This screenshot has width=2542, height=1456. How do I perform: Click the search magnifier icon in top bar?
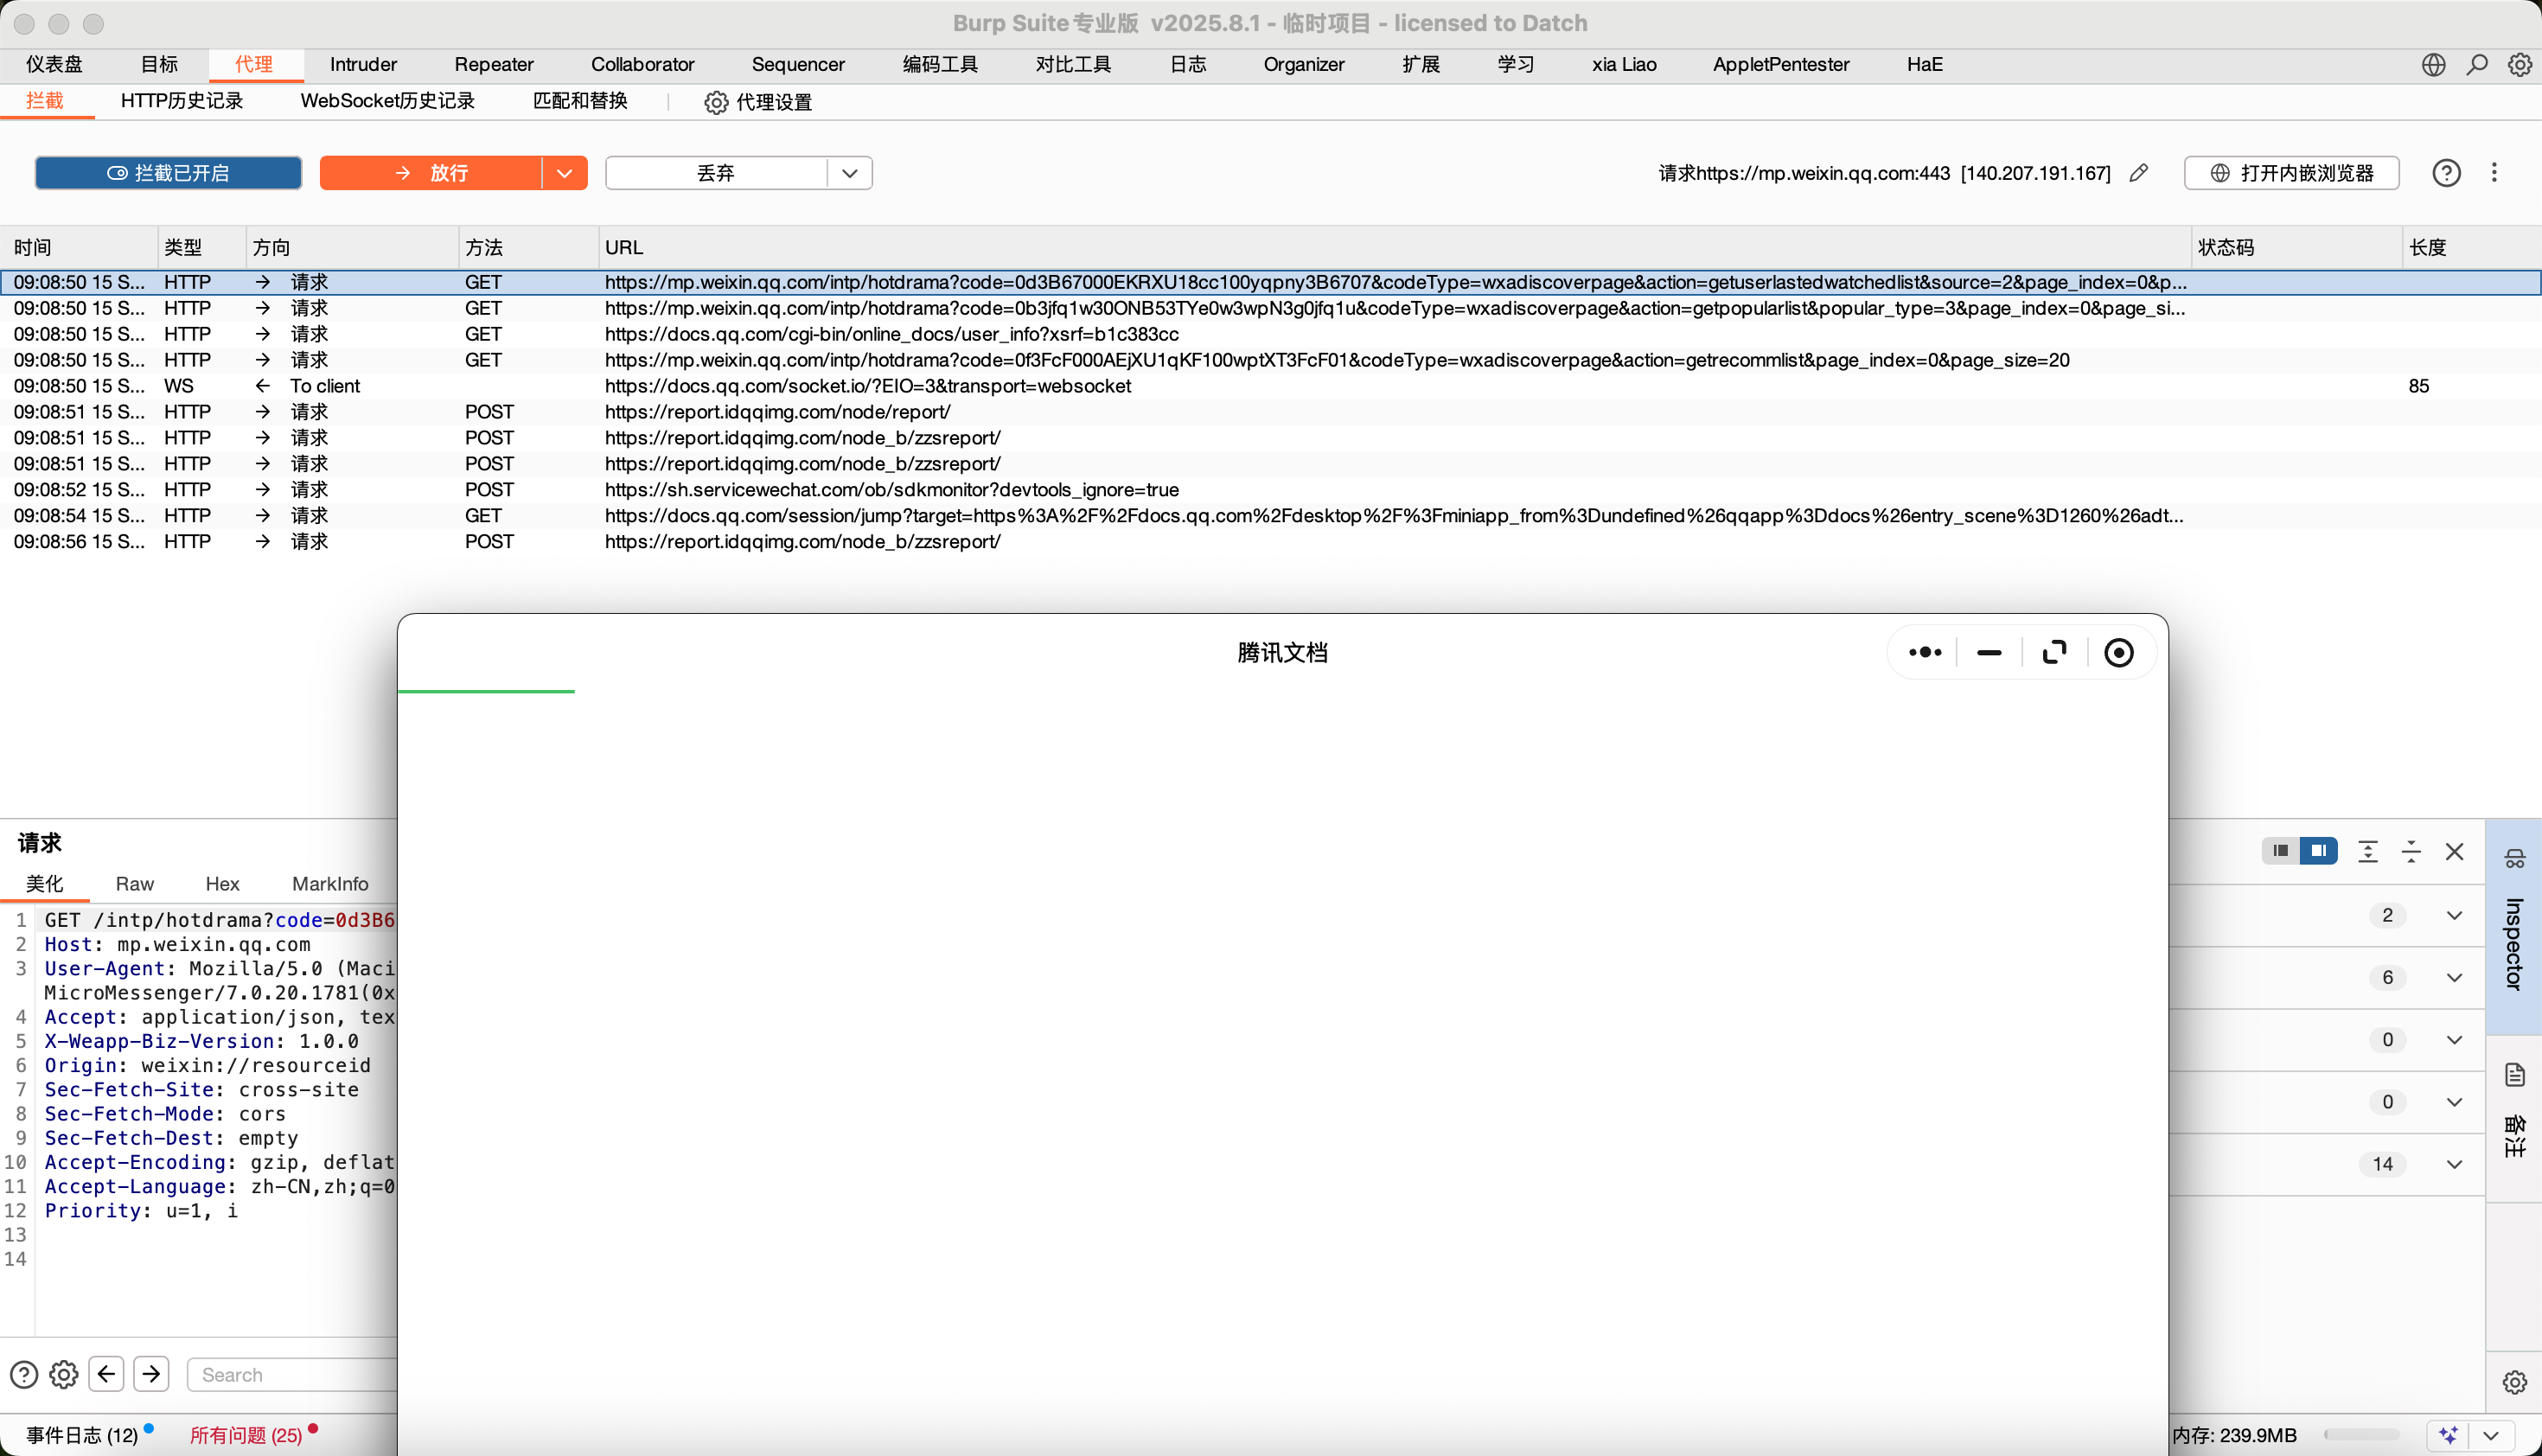2476,65
